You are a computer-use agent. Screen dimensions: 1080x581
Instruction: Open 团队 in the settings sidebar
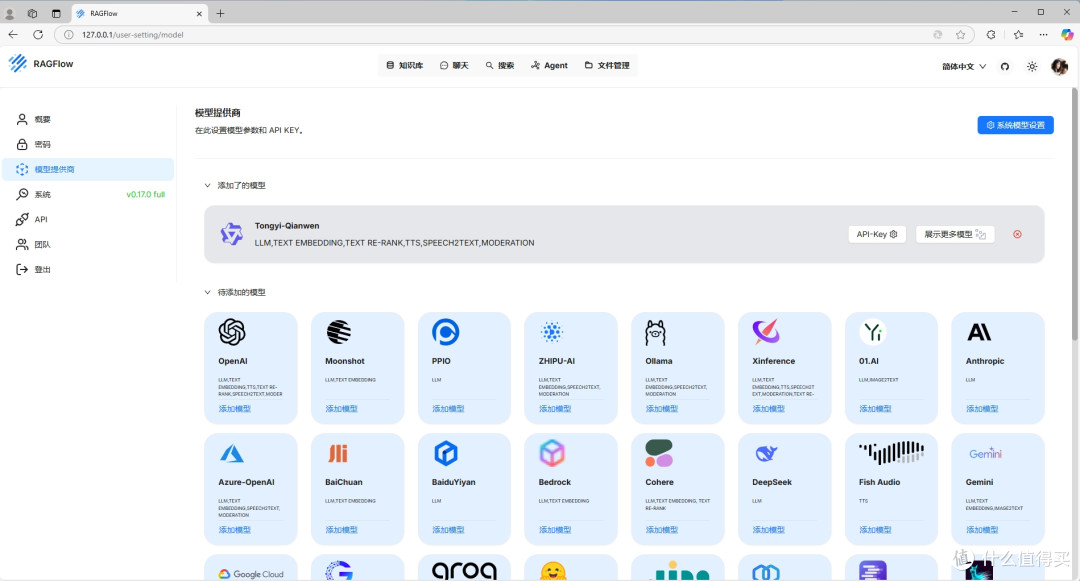pos(88,244)
